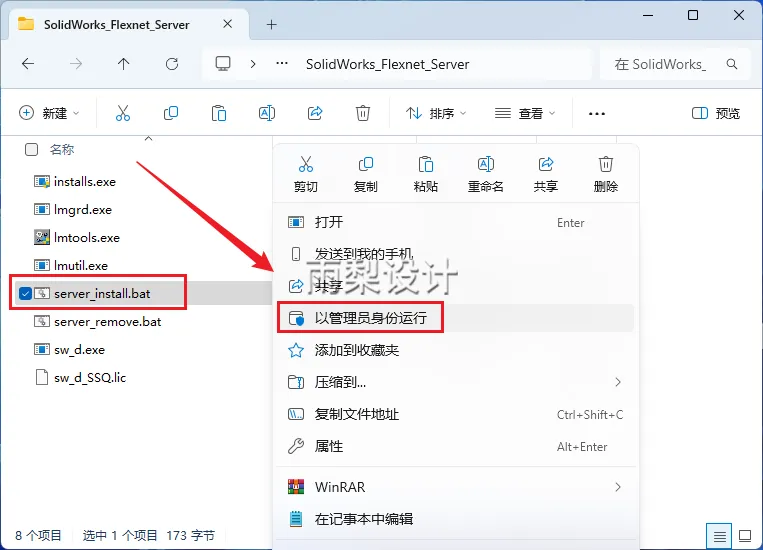Click the This PC monitor icon in address bar
Viewport: 763px width, 550px height.
click(x=223, y=64)
